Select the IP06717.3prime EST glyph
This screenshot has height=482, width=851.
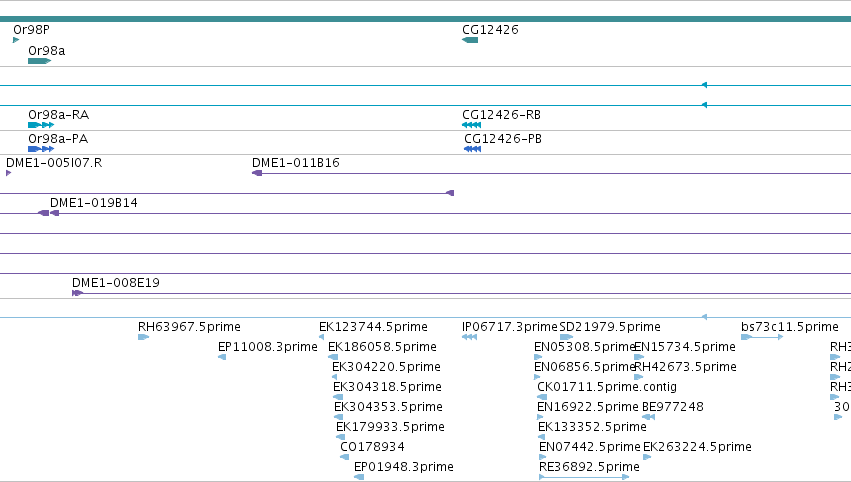tap(469, 337)
